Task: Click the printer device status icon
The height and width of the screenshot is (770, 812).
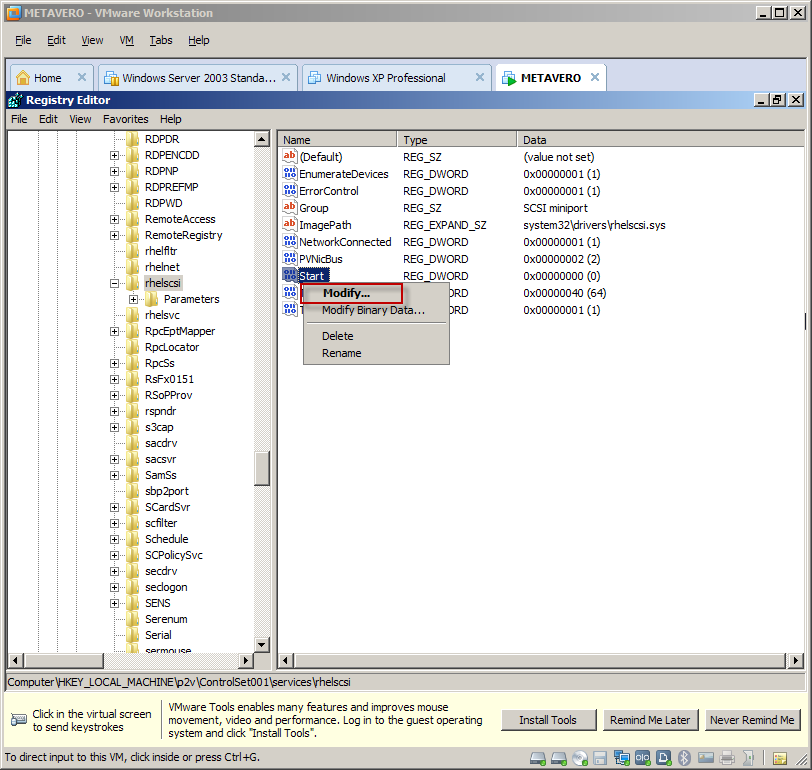Action: (727, 758)
